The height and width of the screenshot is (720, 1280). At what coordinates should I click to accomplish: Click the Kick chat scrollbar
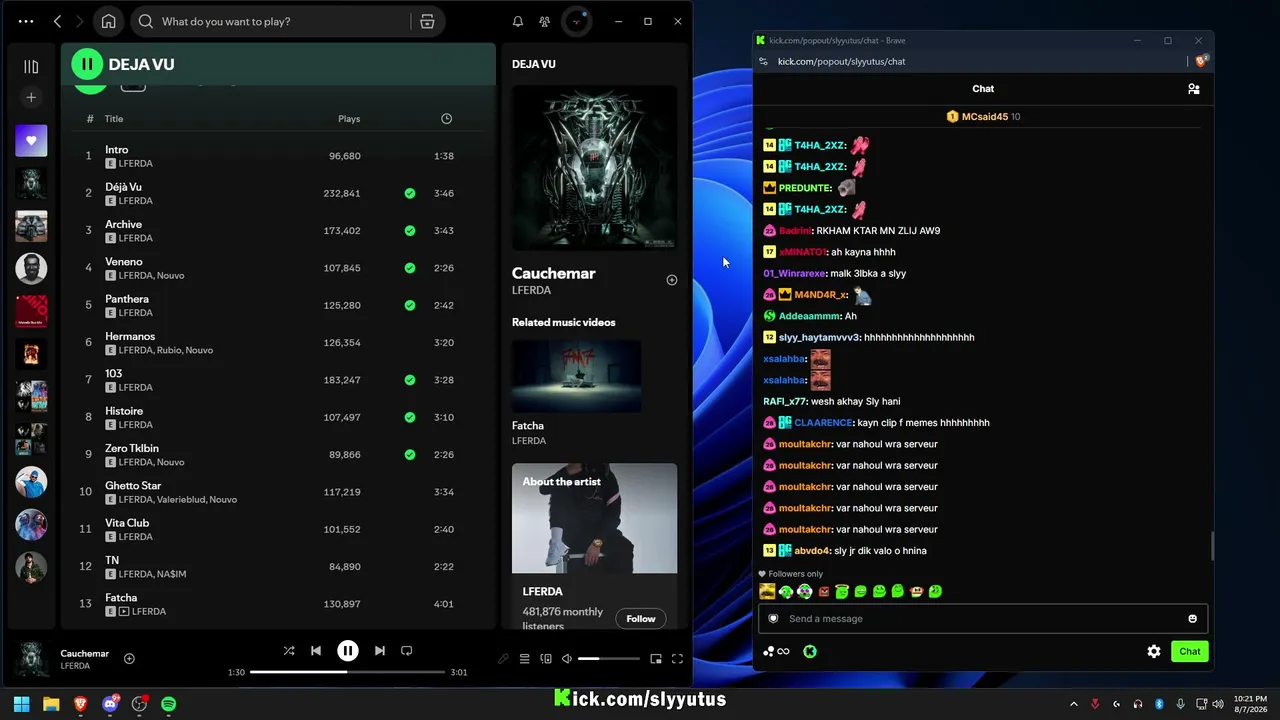click(1212, 546)
